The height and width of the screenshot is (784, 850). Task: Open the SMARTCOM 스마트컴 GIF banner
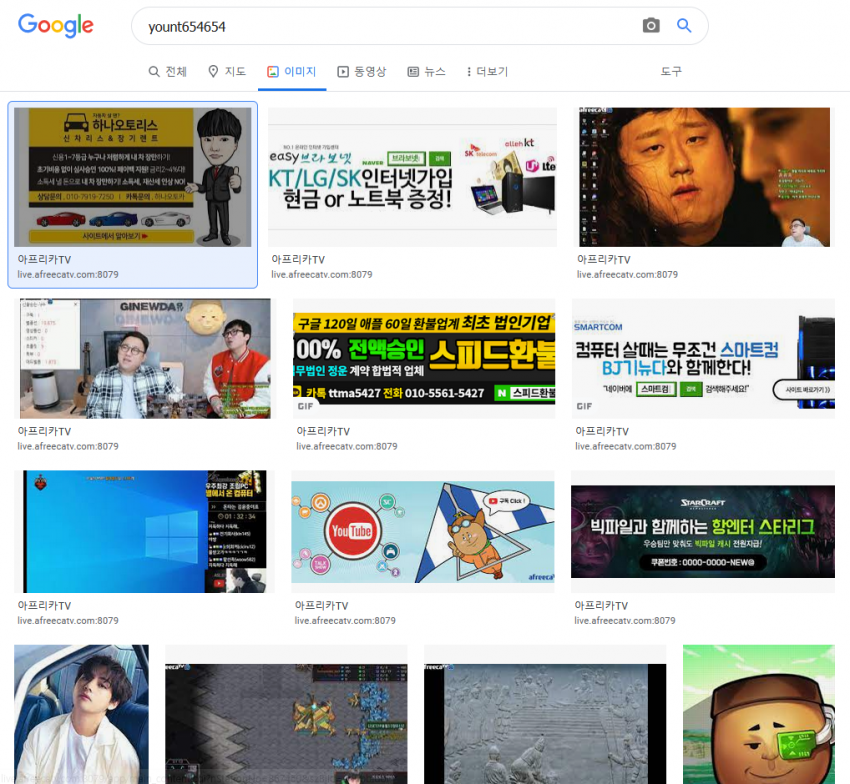coord(703,358)
